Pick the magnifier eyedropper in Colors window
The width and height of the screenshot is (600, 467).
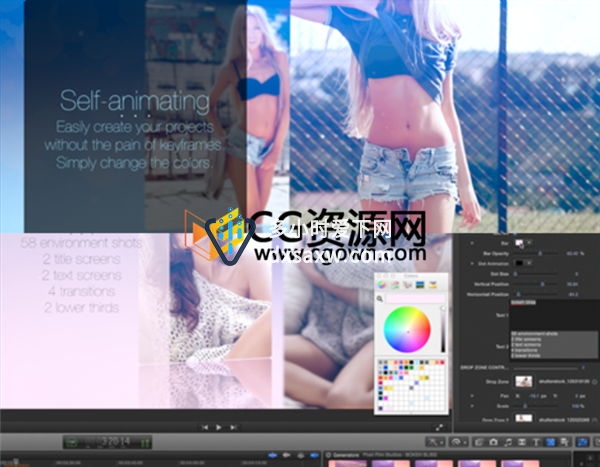click(380, 299)
